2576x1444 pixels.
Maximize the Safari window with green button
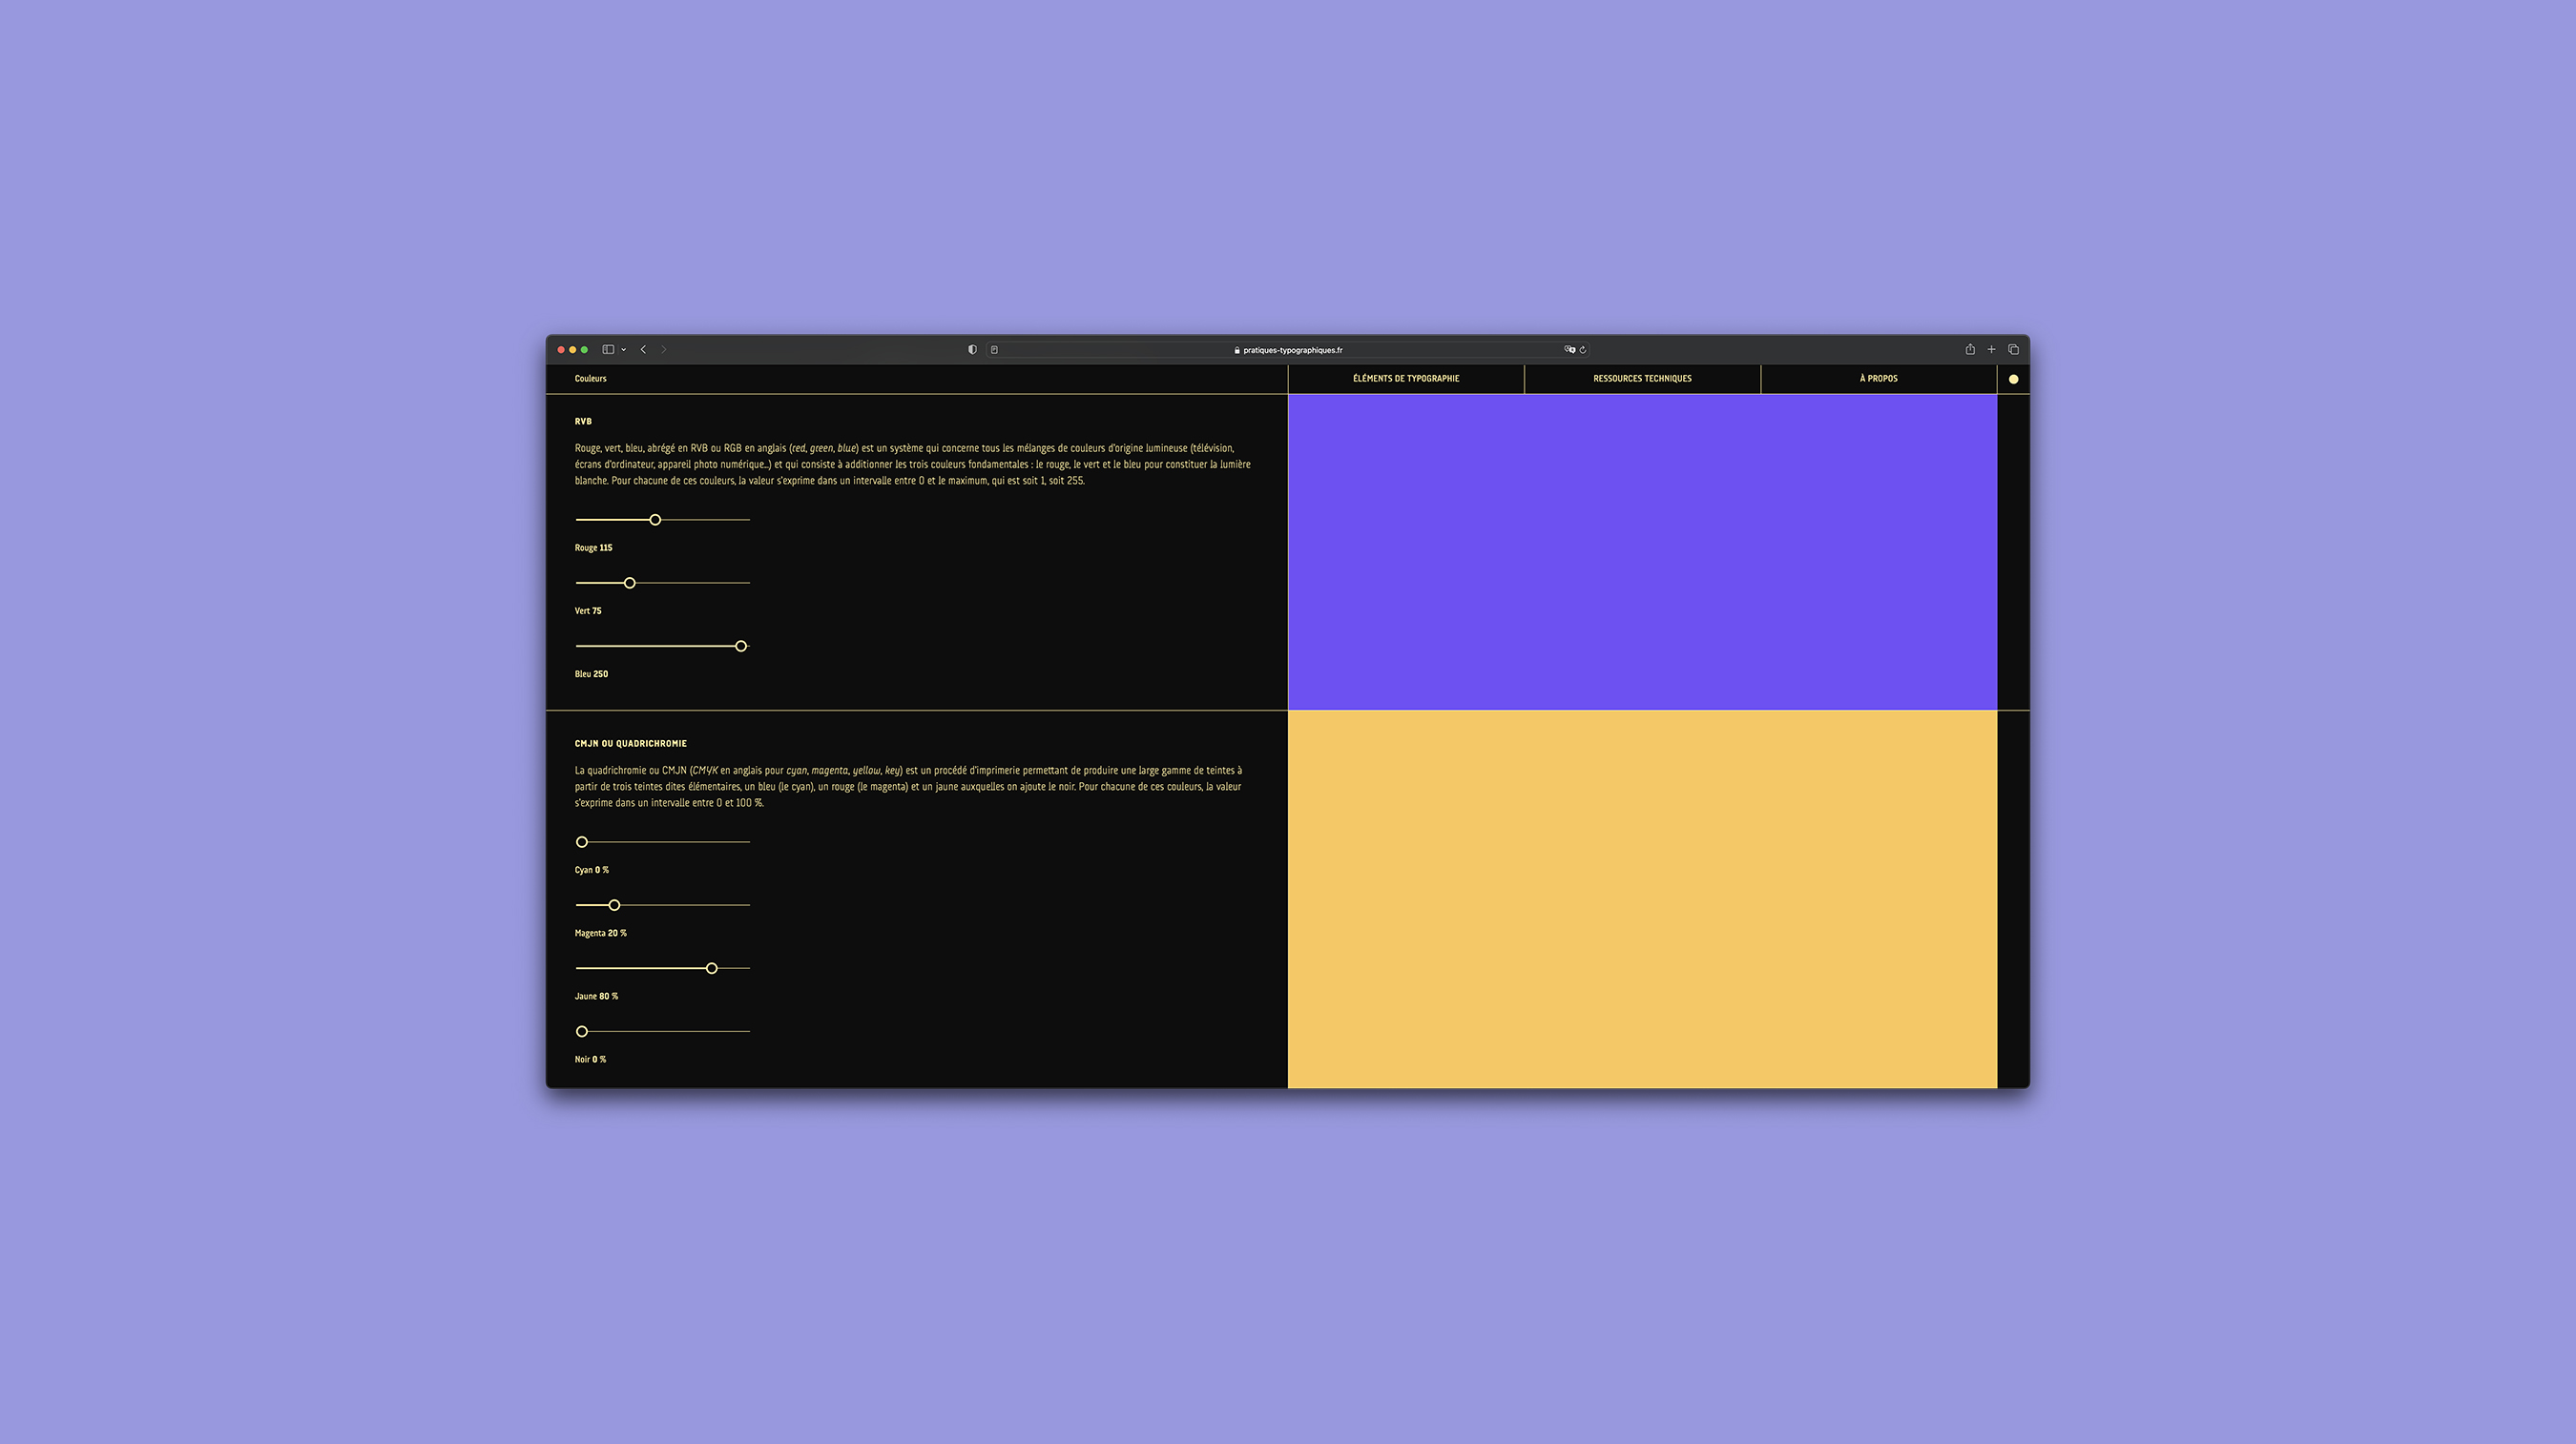tap(585, 349)
